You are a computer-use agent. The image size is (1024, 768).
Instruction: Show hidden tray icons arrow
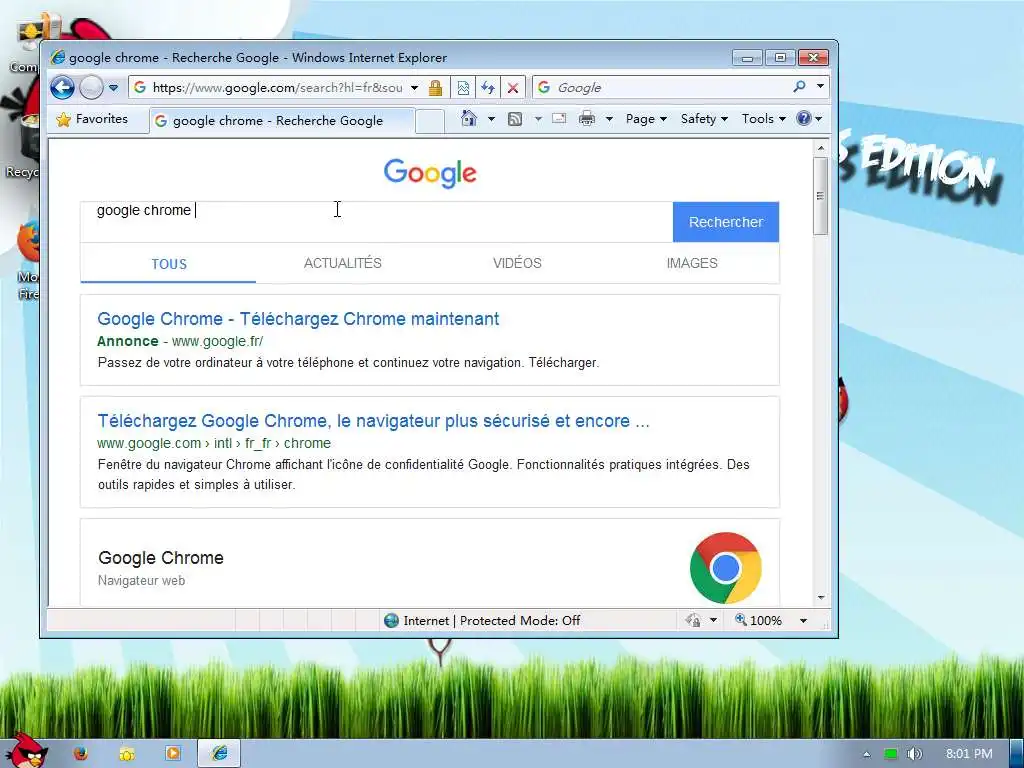(x=867, y=754)
